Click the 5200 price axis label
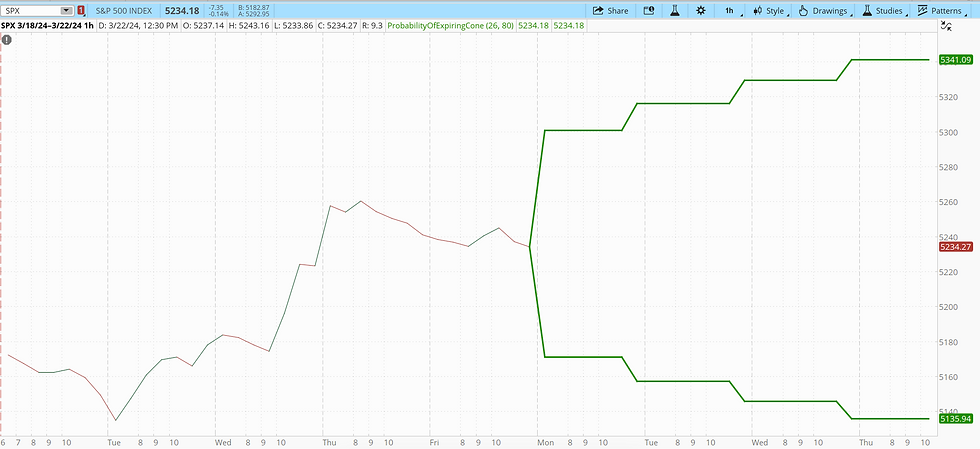This screenshot has width=980, height=449. click(x=949, y=306)
